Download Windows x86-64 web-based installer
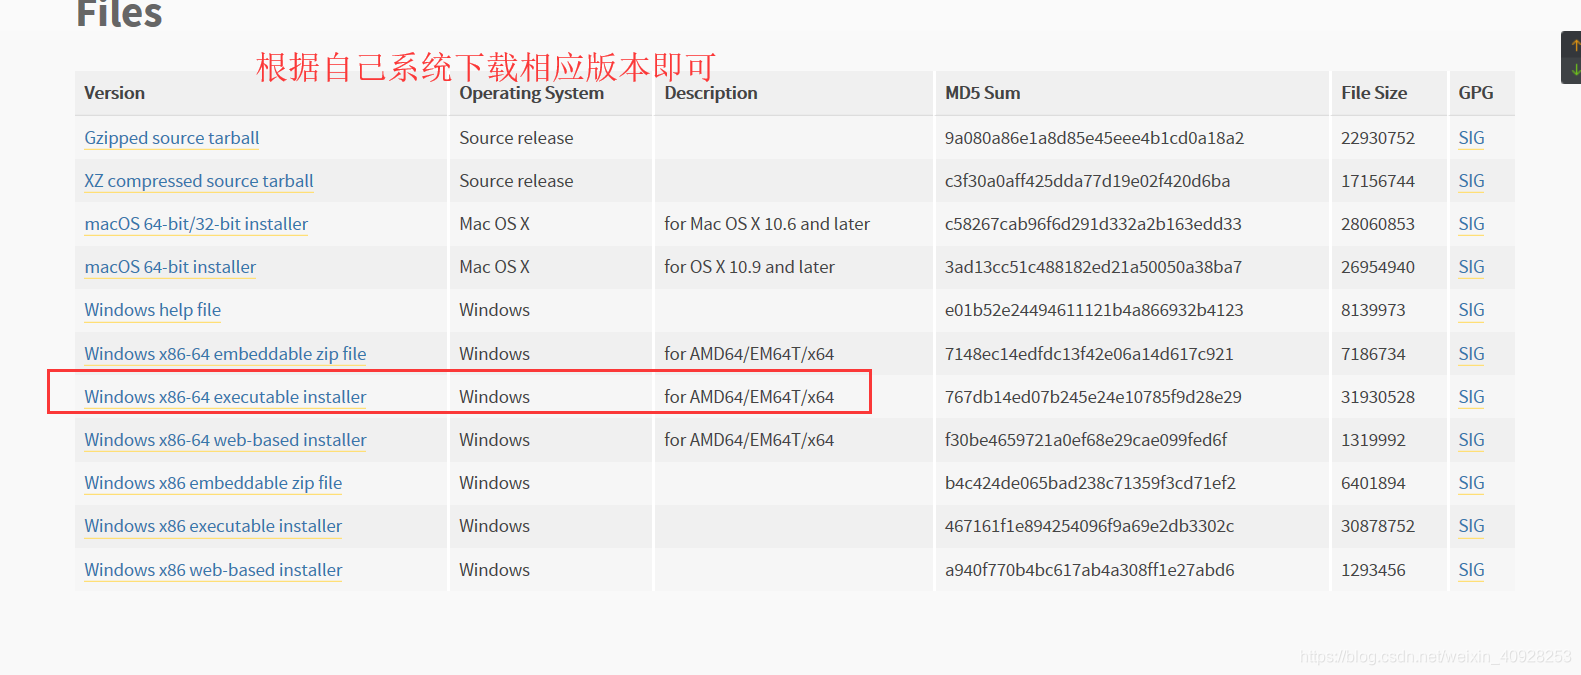Image resolution: width=1581 pixels, height=675 pixels. 225,440
